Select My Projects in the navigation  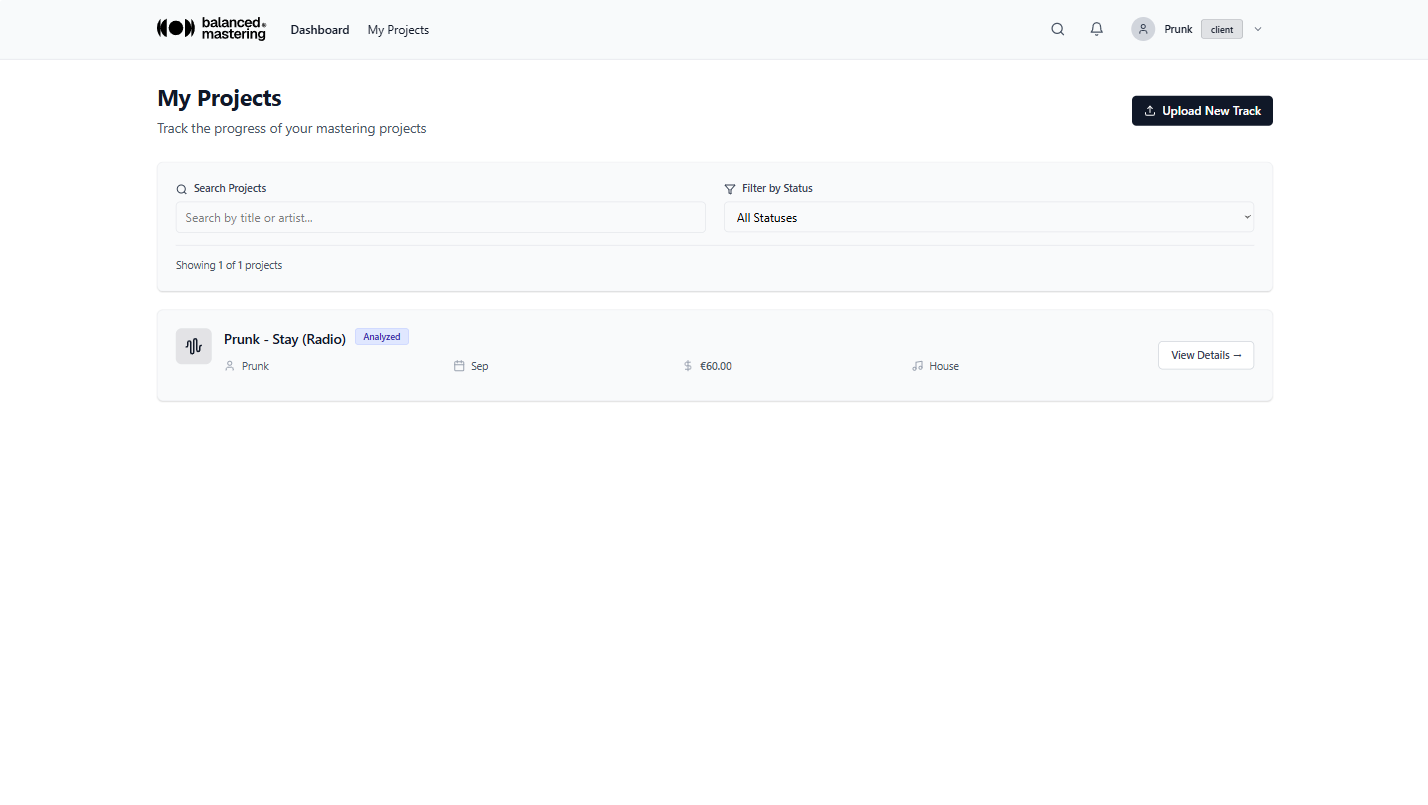397,29
